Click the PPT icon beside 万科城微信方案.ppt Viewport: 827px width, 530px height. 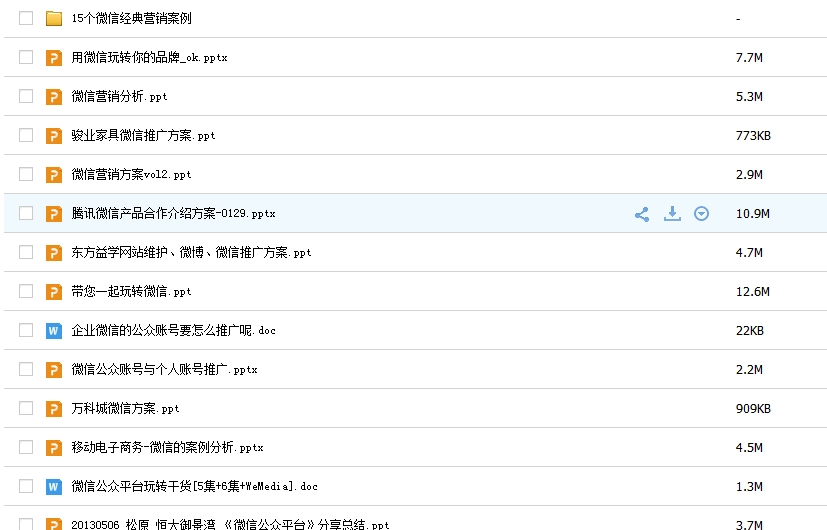tap(54, 409)
